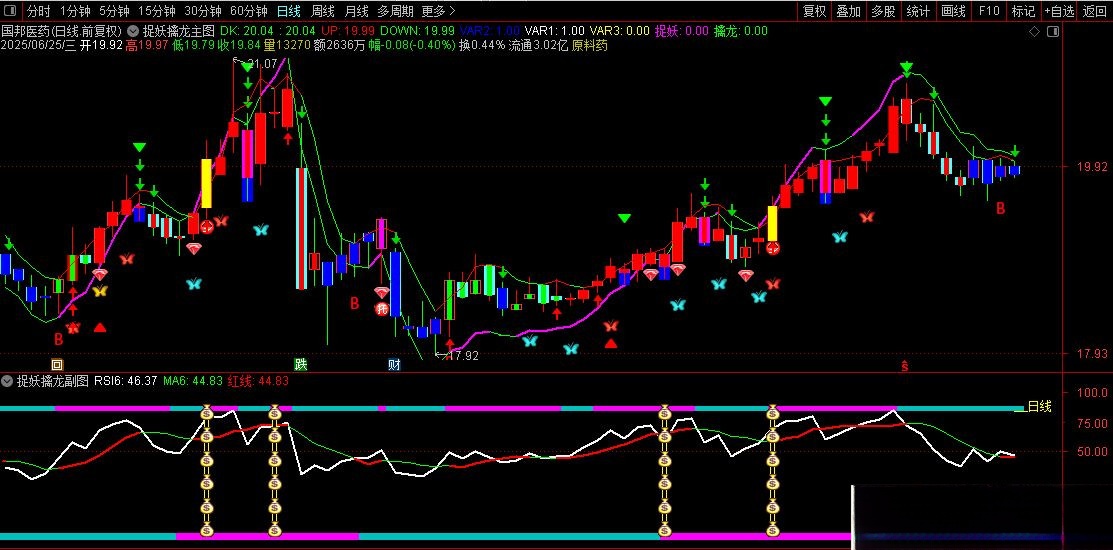Image resolution: width=1113 pixels, height=550 pixels.
Task: Click the 财 financial event marker
Action: click(395, 364)
